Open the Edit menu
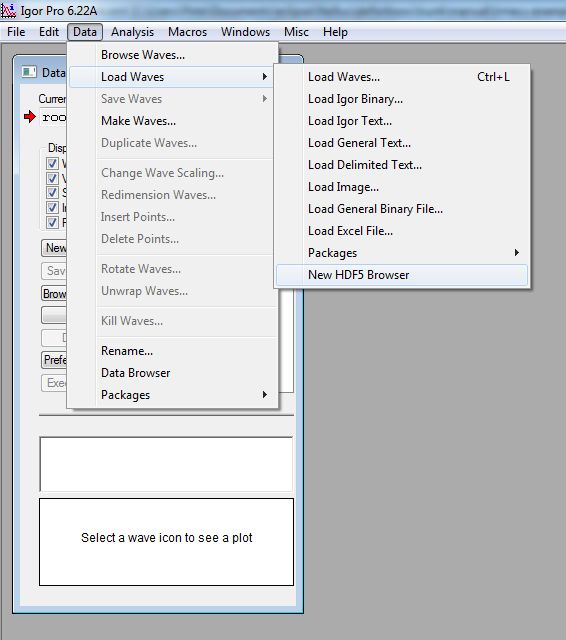Image resolution: width=566 pixels, height=640 pixels. [x=49, y=32]
